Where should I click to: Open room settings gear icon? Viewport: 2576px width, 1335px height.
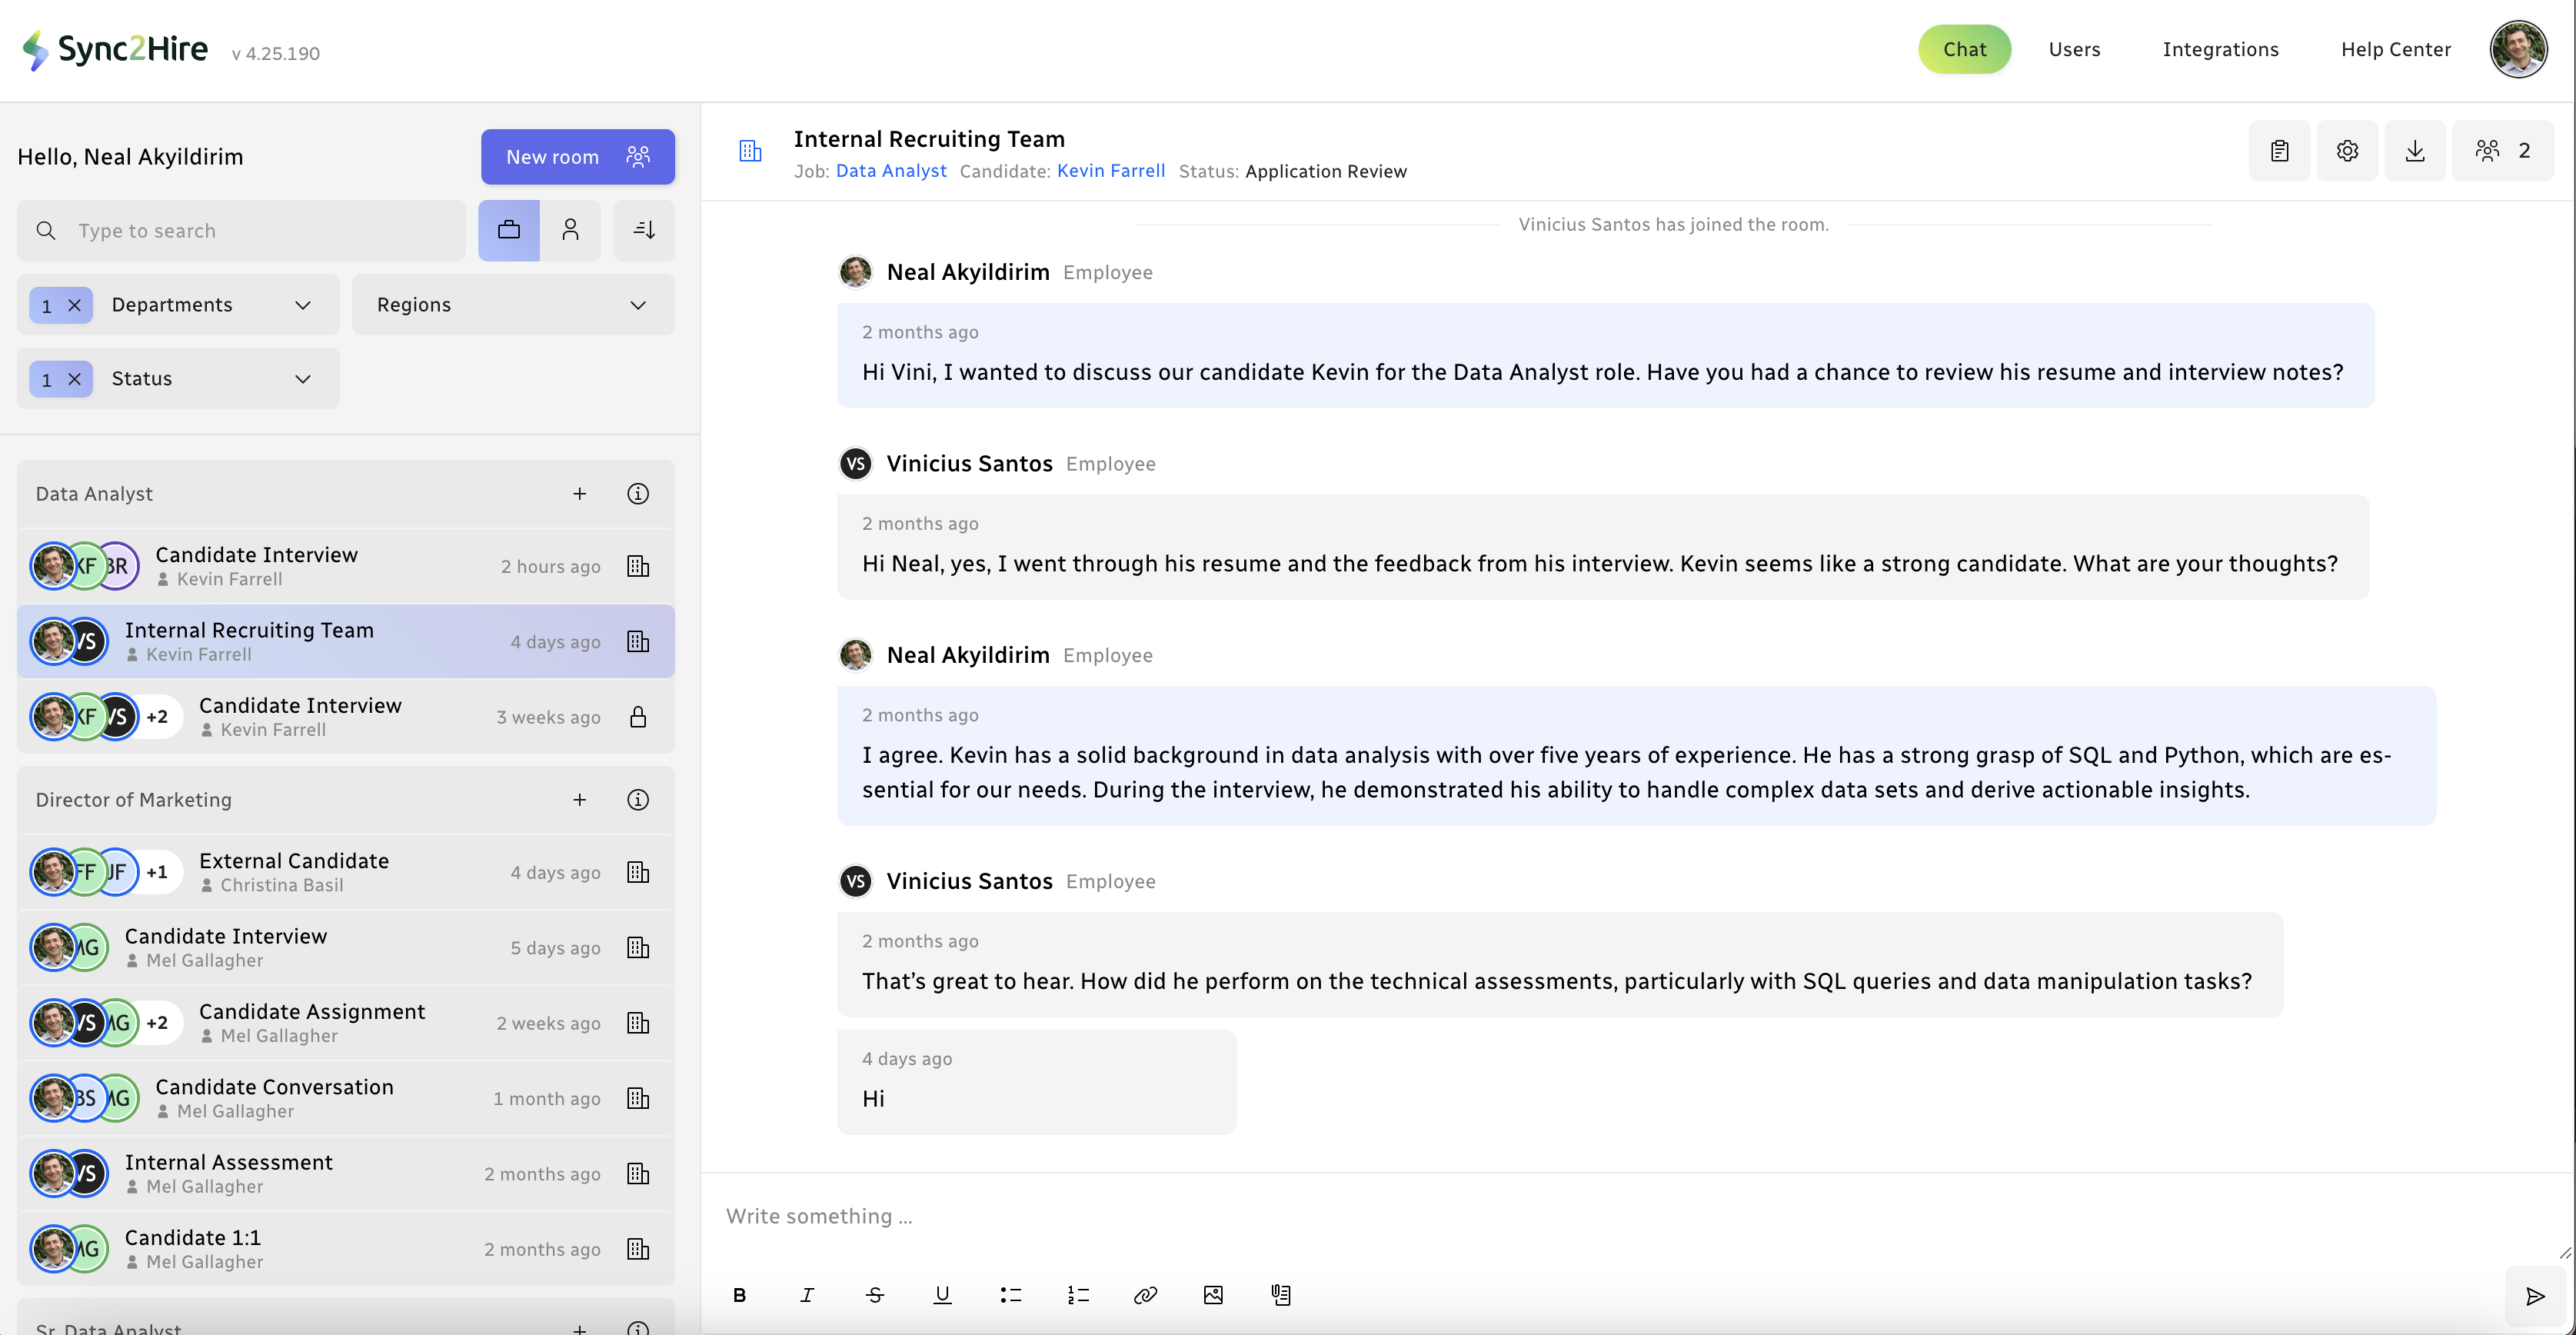pyautogui.click(x=2347, y=151)
